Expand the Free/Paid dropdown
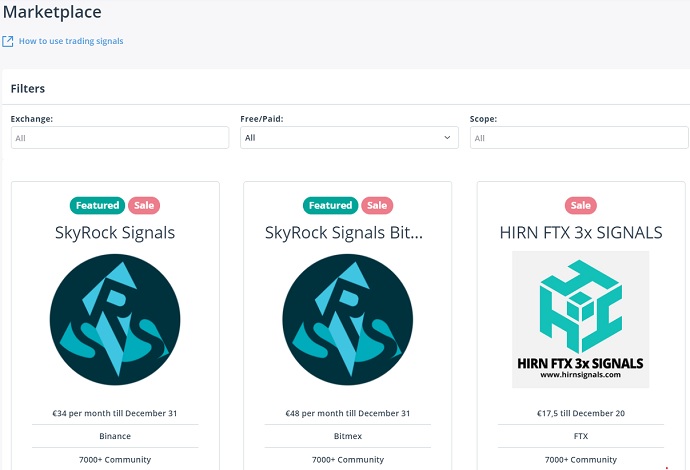The width and height of the screenshot is (690, 470). point(349,138)
